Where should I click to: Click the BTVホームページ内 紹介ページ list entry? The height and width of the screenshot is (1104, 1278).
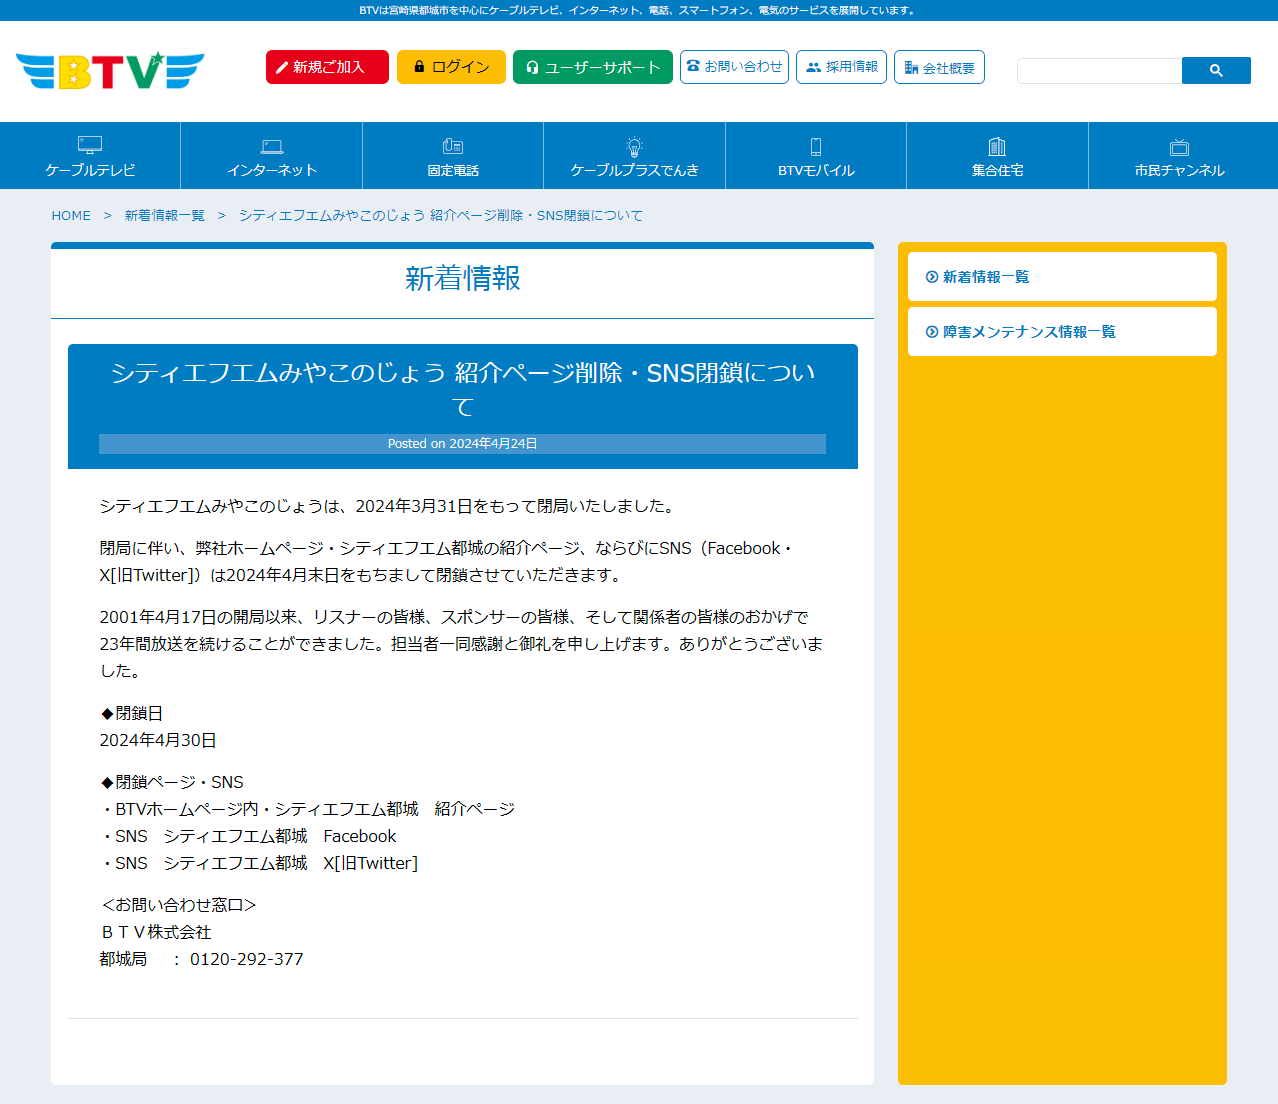(307, 809)
